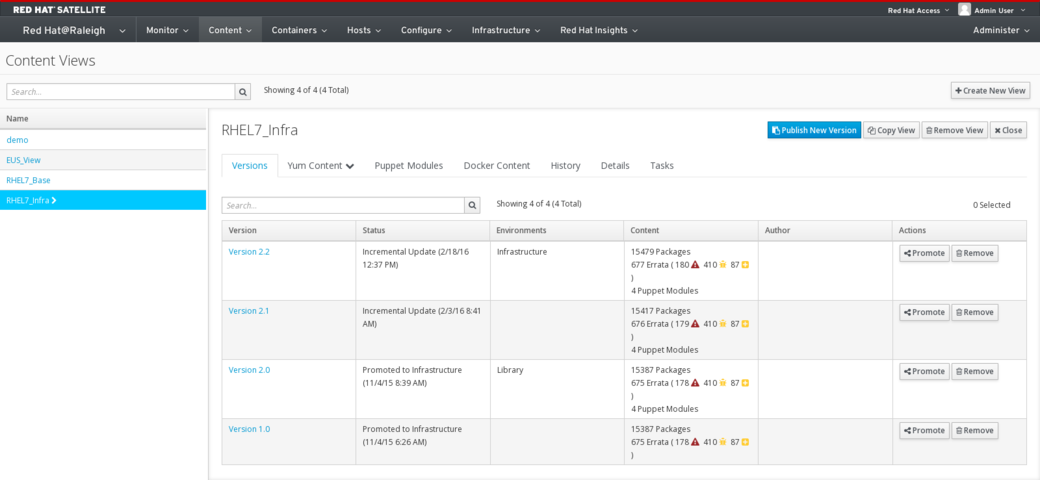Click the Status column header
1040x480 pixels.
[422, 230]
